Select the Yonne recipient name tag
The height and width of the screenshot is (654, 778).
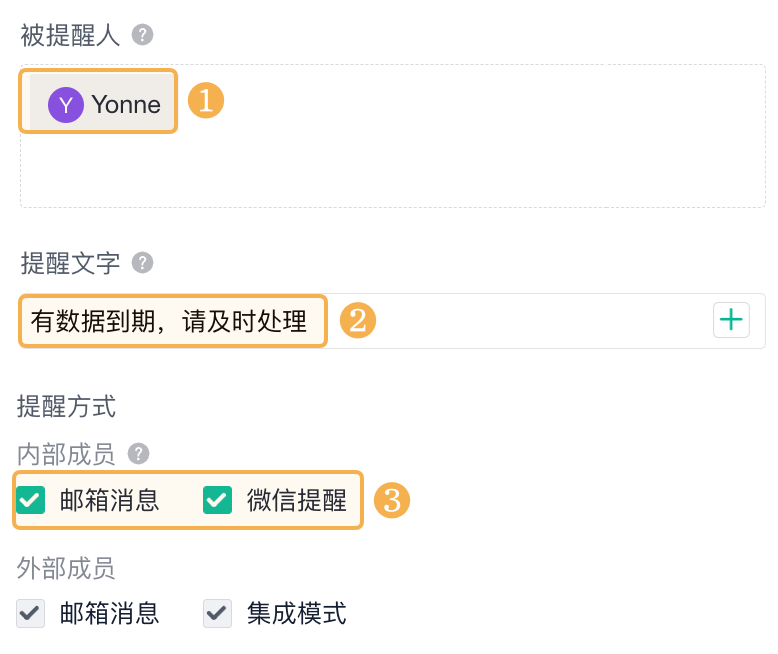pyautogui.click(x=125, y=104)
